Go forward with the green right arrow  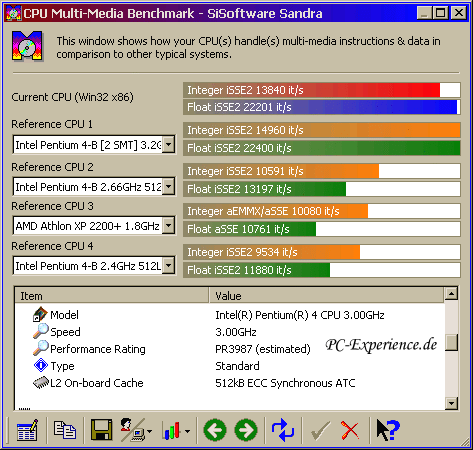246,430
